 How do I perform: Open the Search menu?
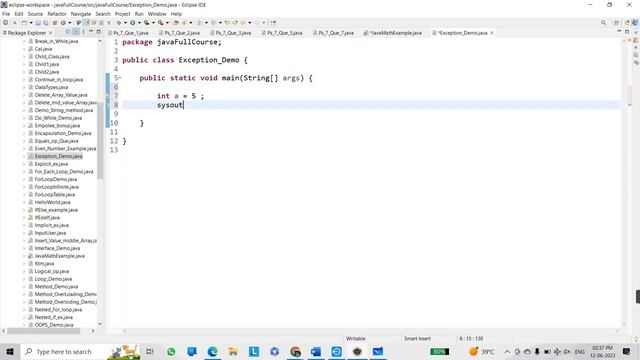pos(103,14)
